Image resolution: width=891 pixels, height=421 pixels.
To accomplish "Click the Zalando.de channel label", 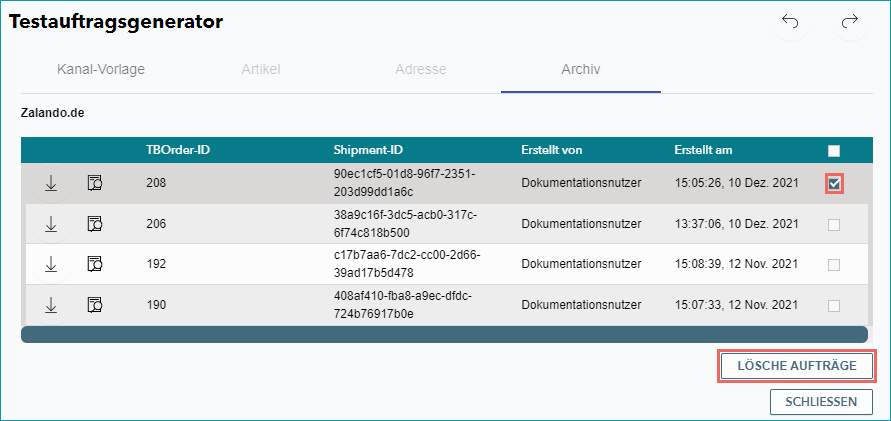I will pyautogui.click(x=52, y=113).
